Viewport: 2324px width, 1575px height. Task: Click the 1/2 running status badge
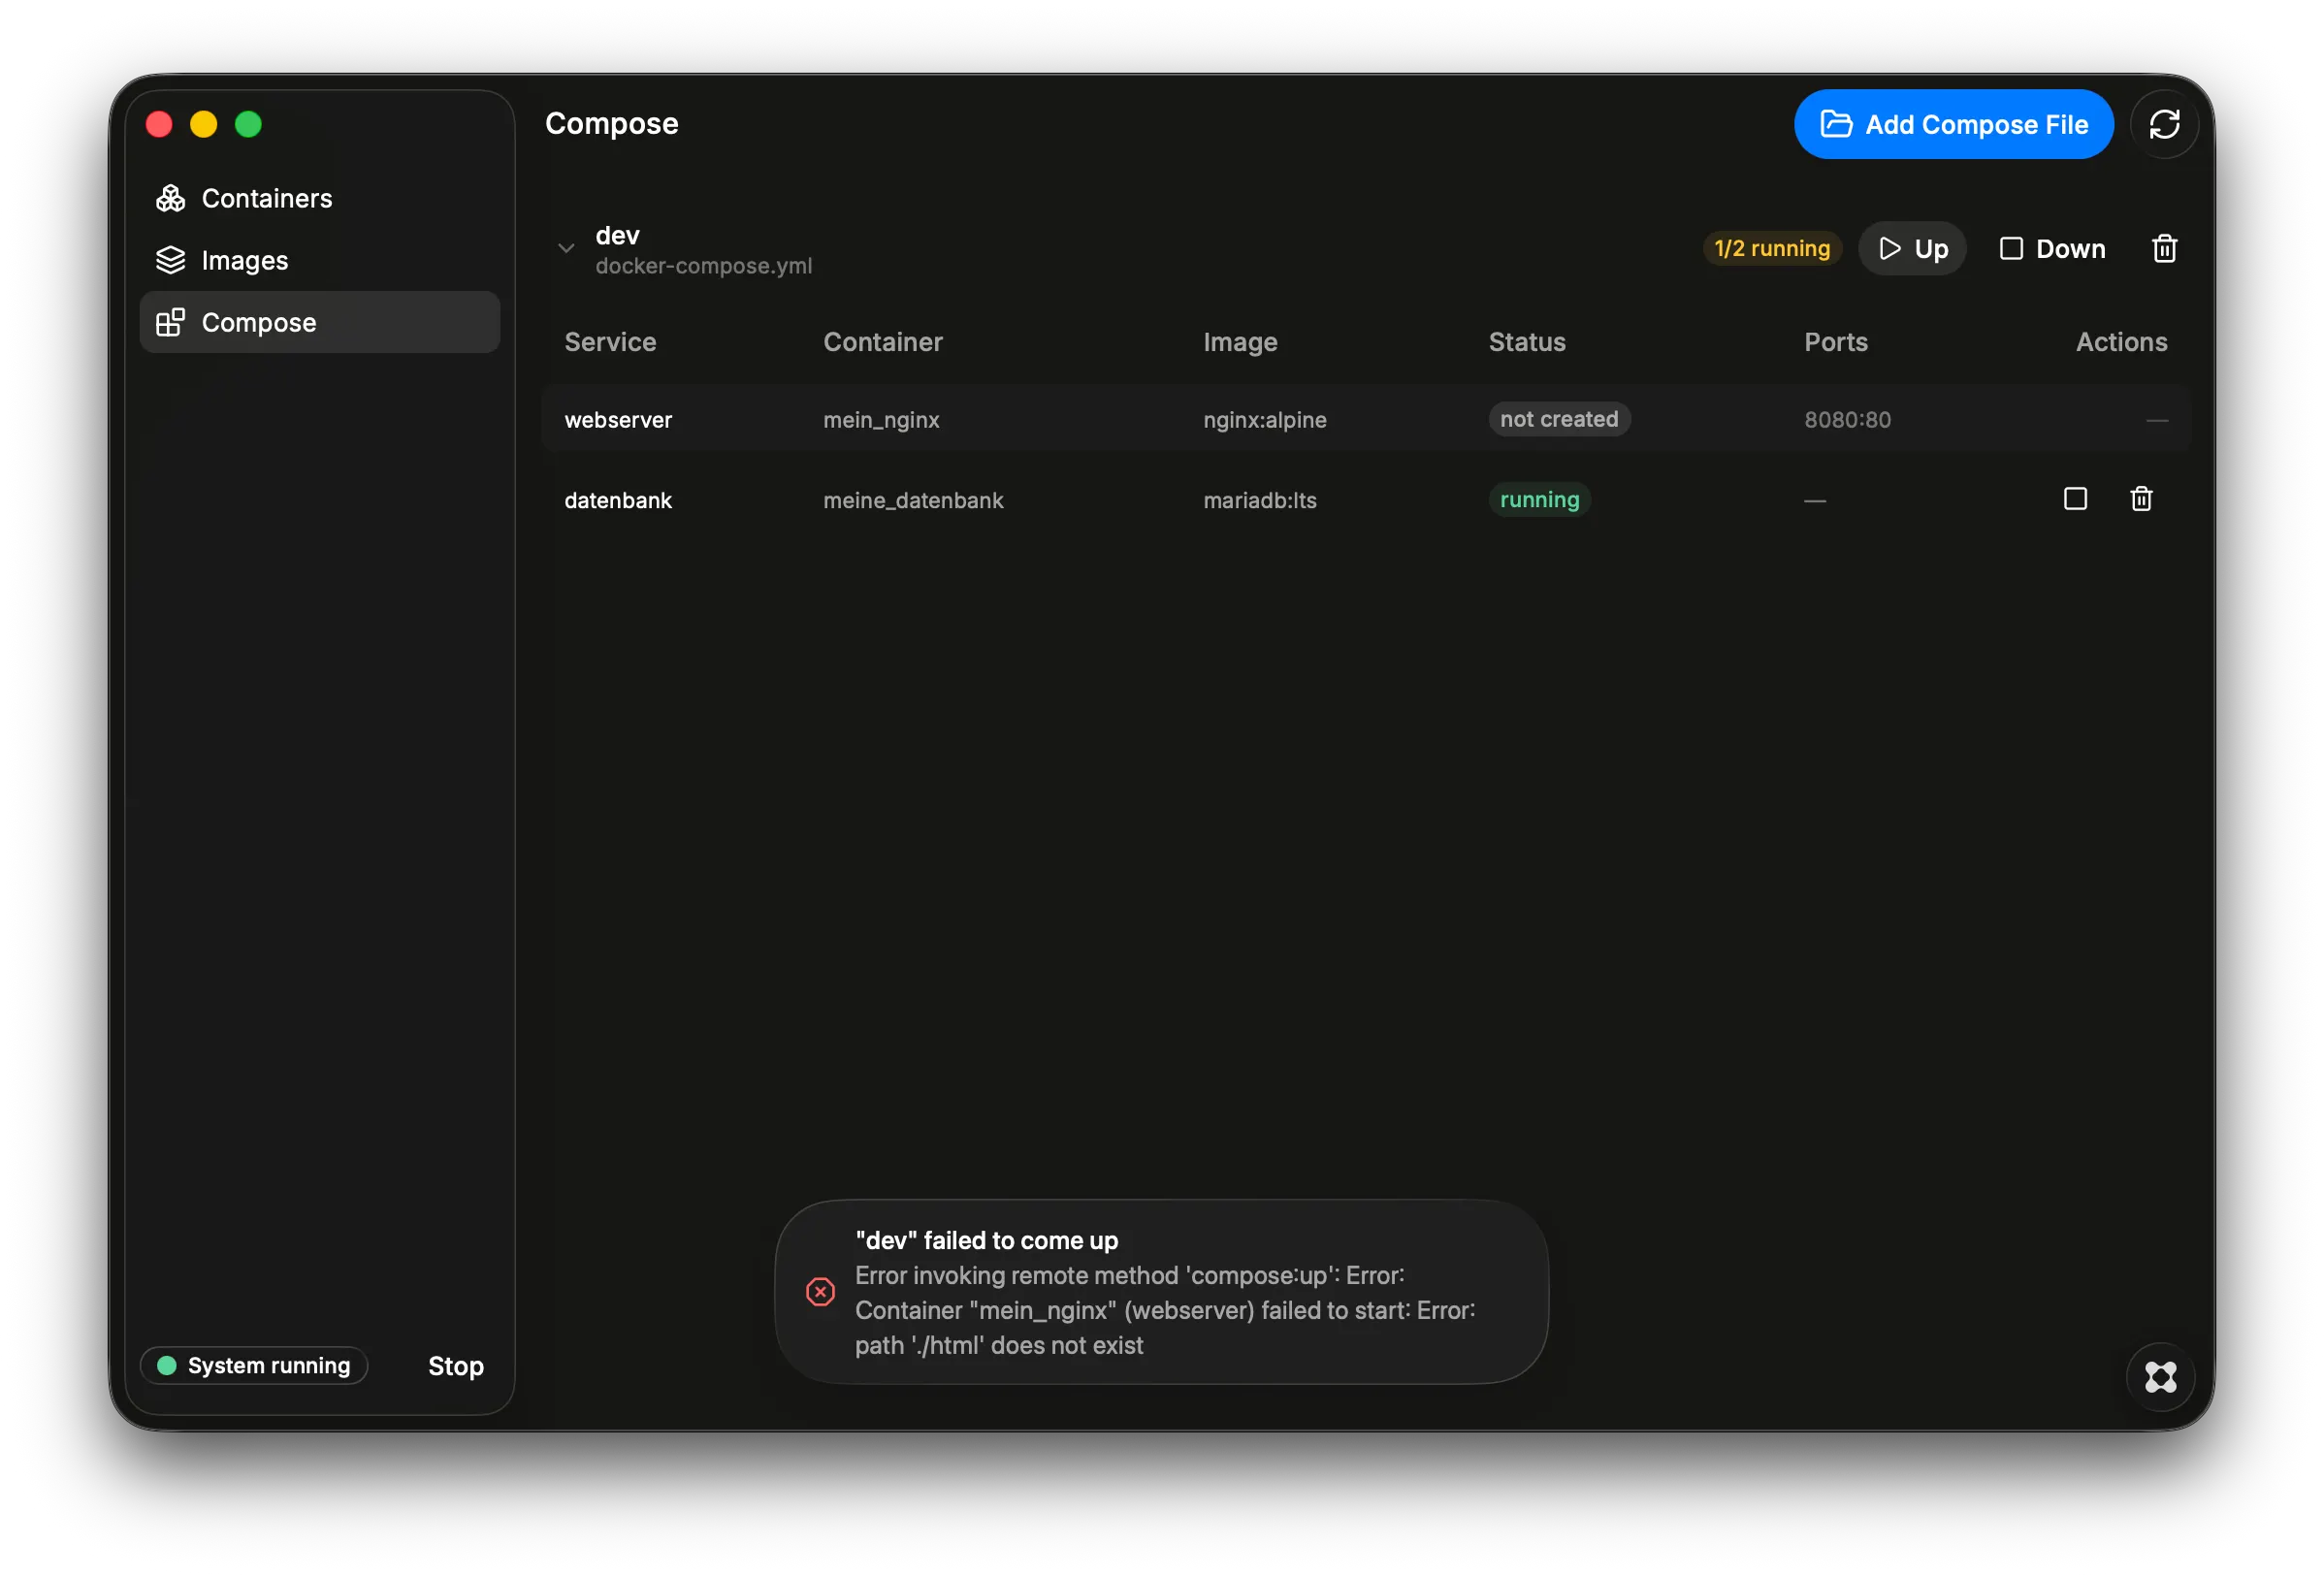tap(1771, 248)
